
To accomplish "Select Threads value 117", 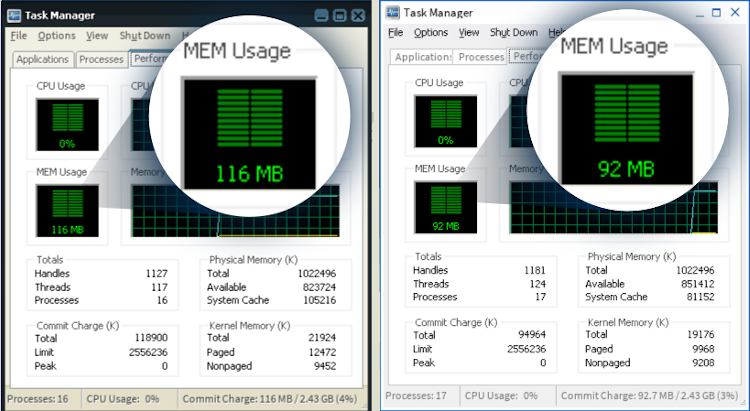I will pyautogui.click(x=159, y=287).
